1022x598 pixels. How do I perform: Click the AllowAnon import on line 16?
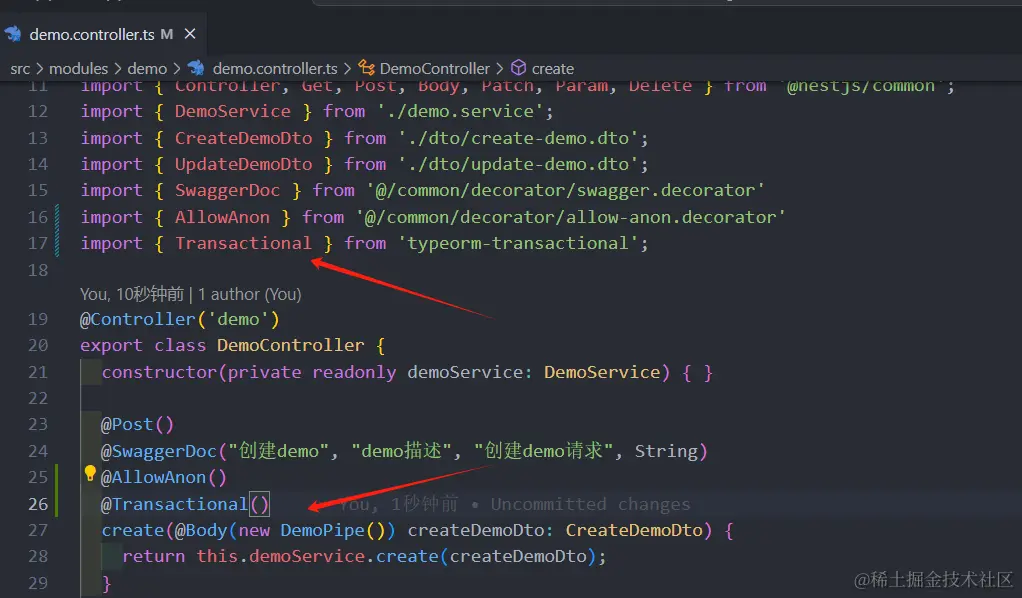pyautogui.click(x=222, y=217)
